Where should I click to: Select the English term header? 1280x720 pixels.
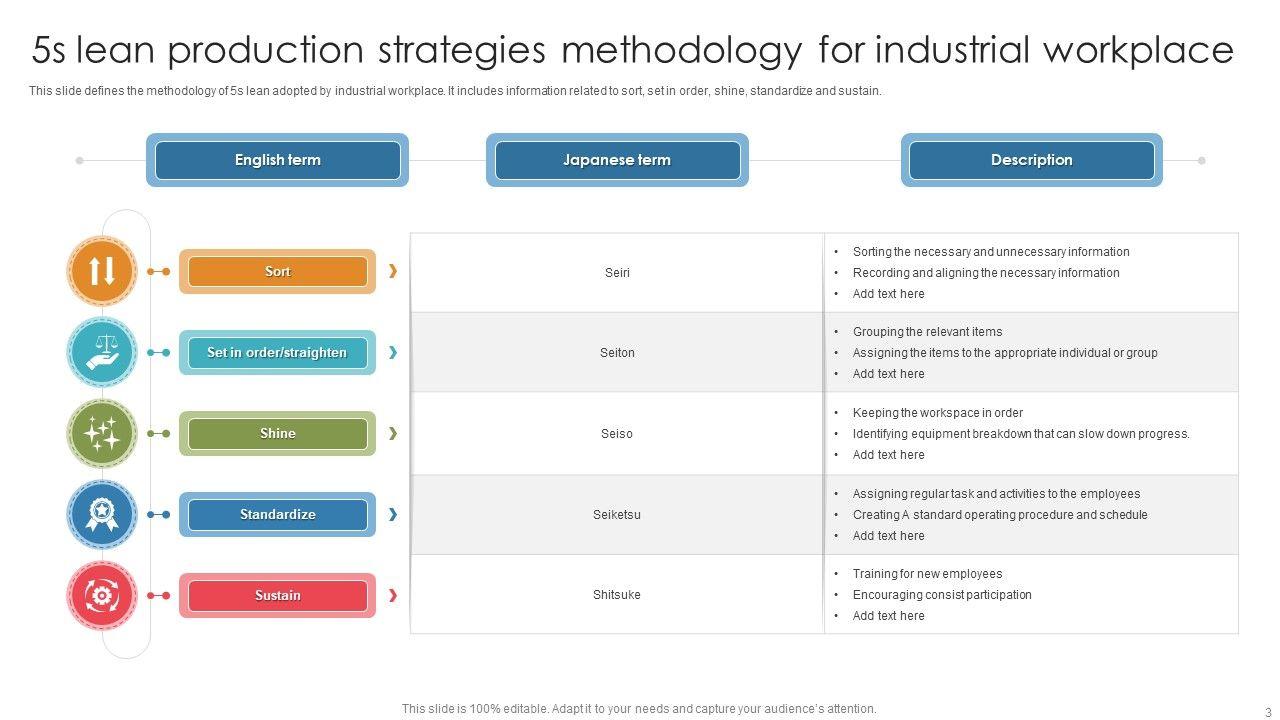click(277, 160)
